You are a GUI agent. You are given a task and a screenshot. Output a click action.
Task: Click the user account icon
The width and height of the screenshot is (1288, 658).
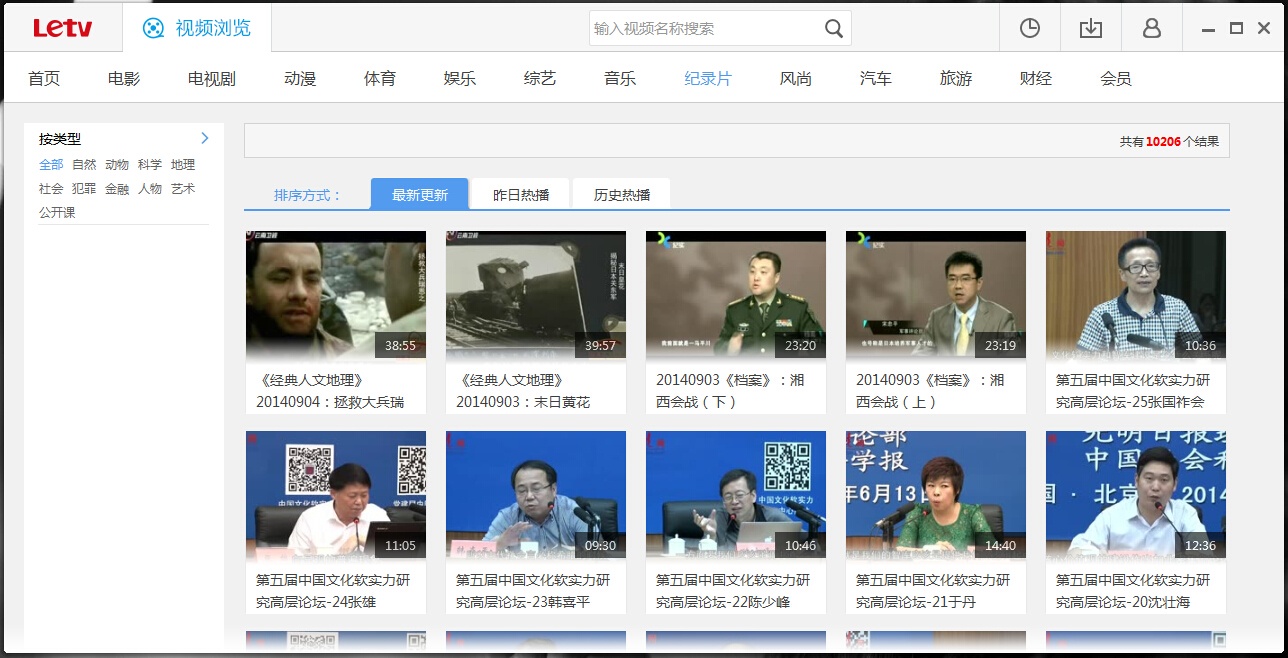coord(1151,28)
